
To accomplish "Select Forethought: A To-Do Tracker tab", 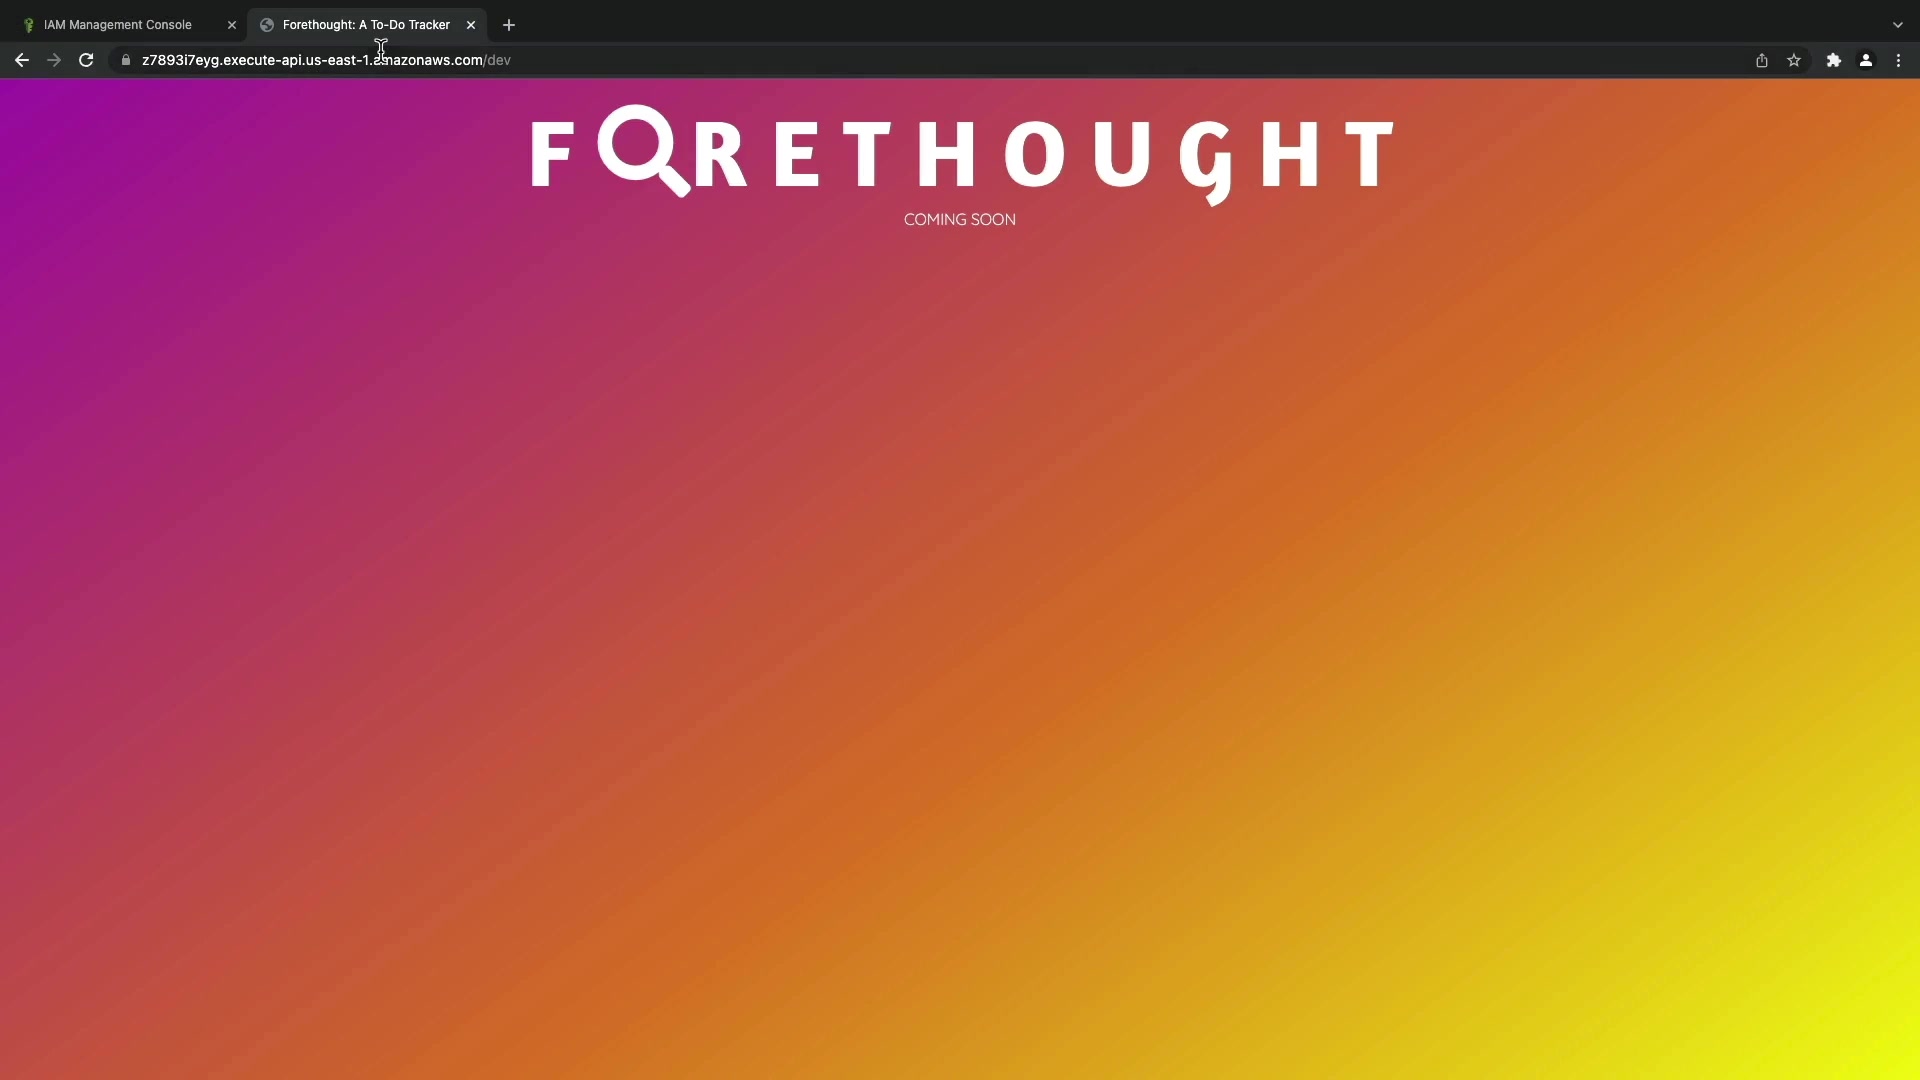I will pyautogui.click(x=365, y=25).
